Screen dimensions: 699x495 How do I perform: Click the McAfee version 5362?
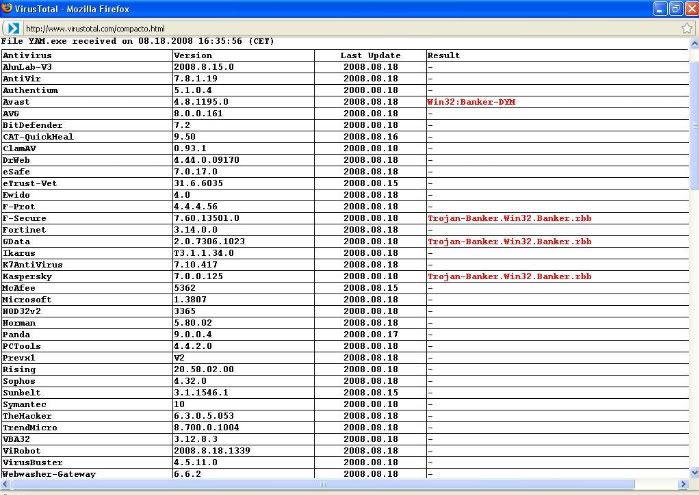tap(185, 288)
